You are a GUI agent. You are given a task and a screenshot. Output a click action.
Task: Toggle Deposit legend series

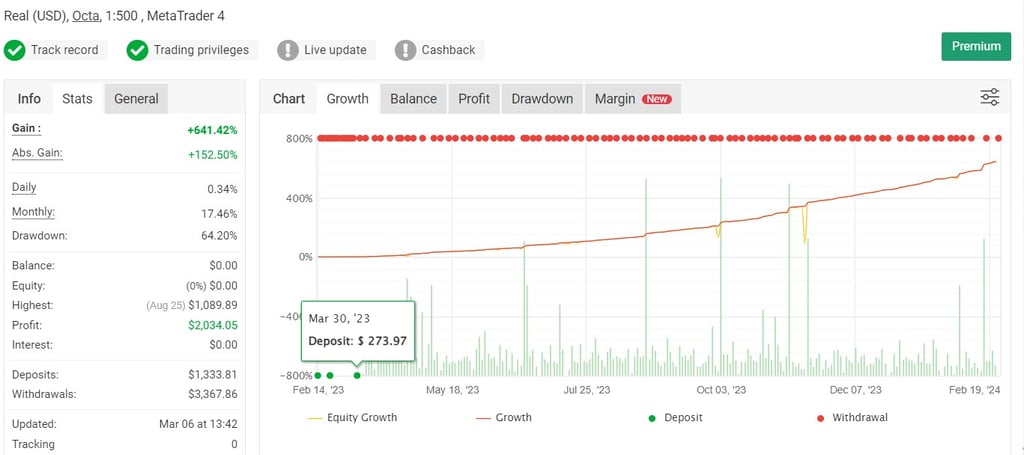675,417
